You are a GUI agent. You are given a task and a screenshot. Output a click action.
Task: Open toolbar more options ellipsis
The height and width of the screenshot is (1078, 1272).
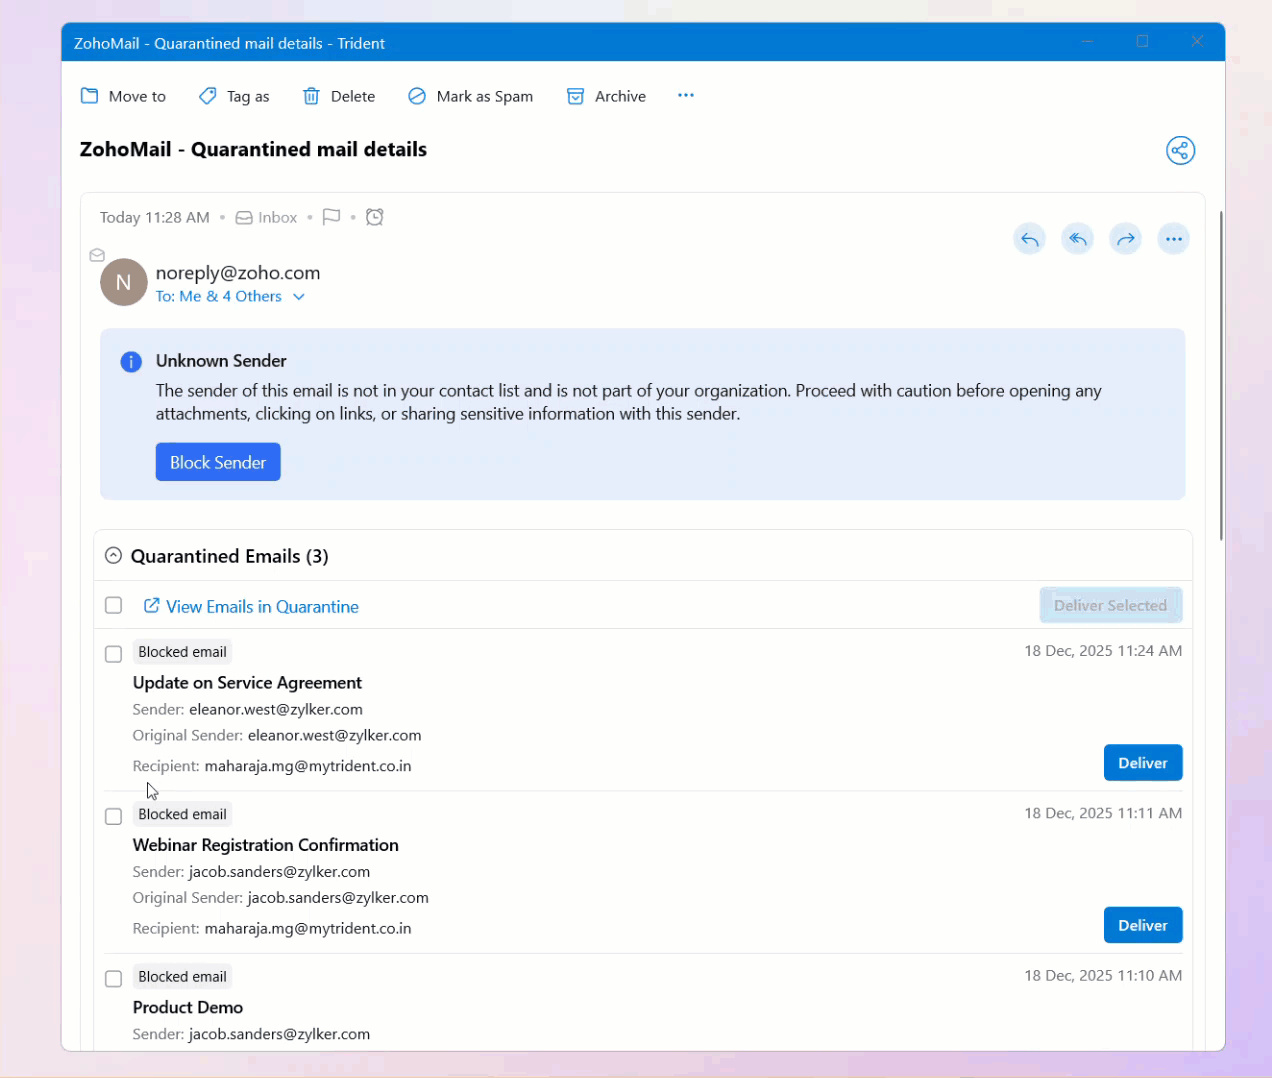click(686, 95)
